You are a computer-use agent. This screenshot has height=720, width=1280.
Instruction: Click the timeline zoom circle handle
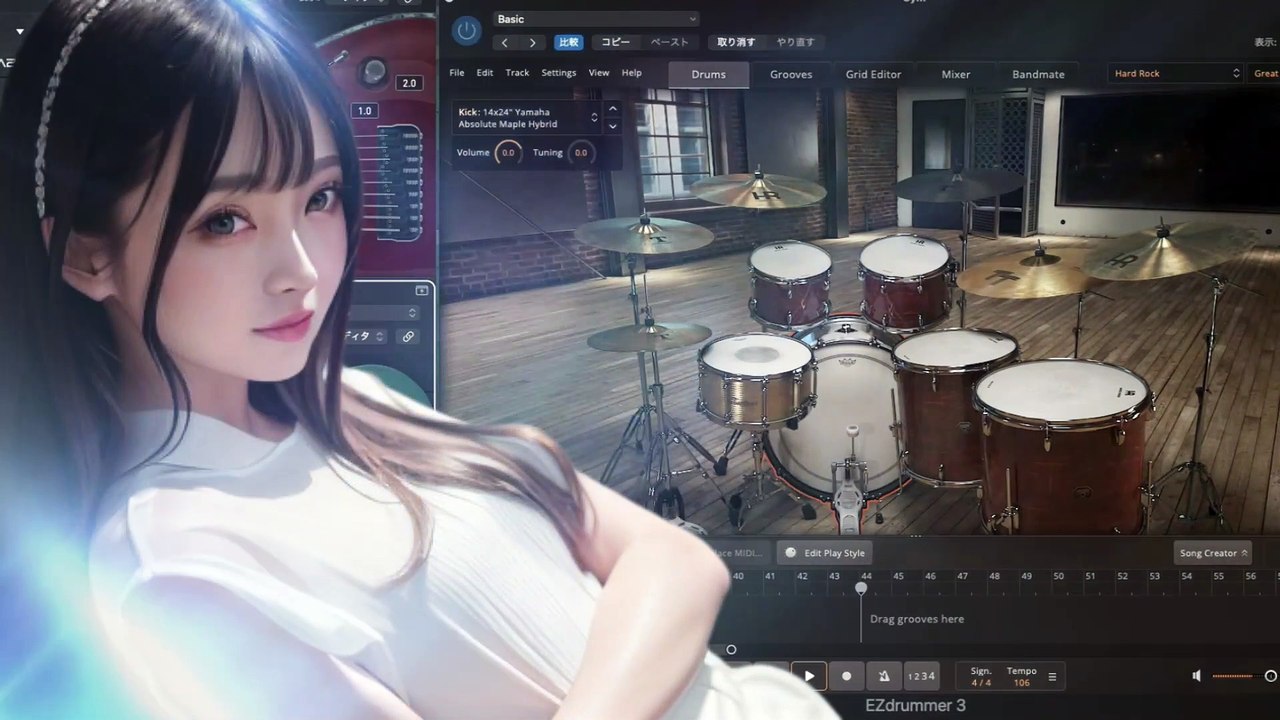(x=731, y=650)
